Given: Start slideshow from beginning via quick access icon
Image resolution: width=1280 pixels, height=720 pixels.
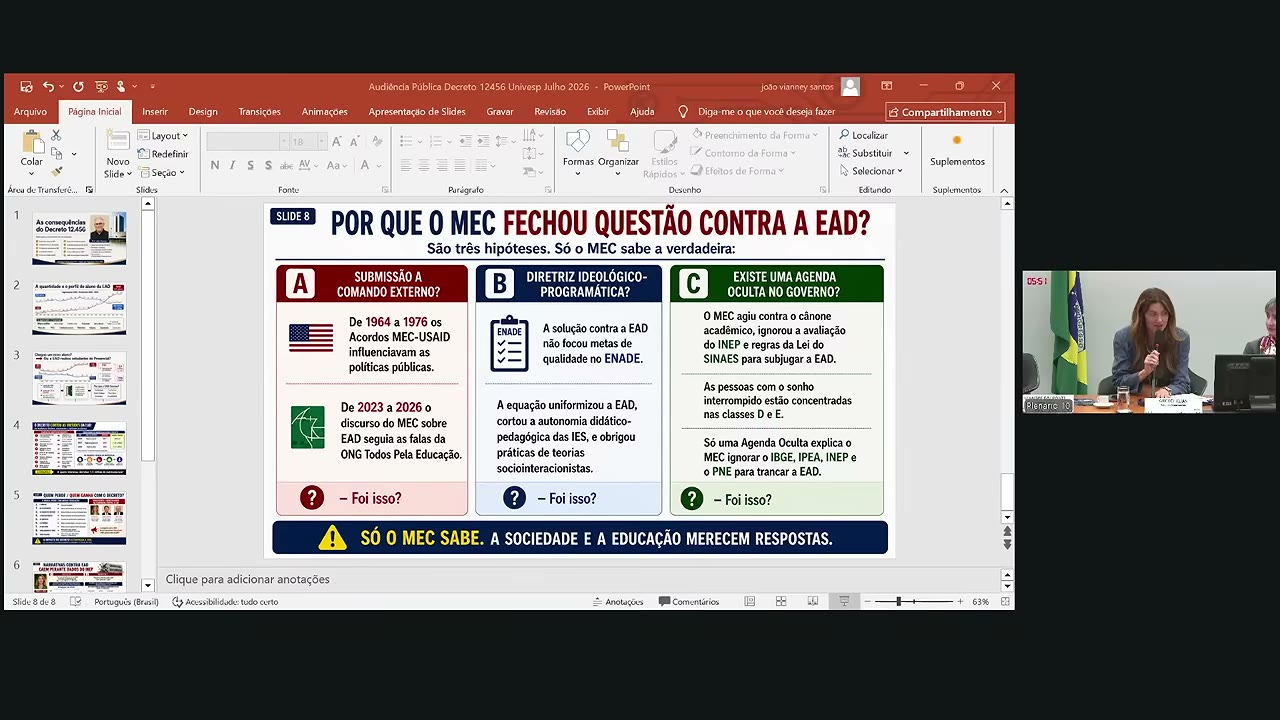Looking at the screenshot, I should 101,87.
